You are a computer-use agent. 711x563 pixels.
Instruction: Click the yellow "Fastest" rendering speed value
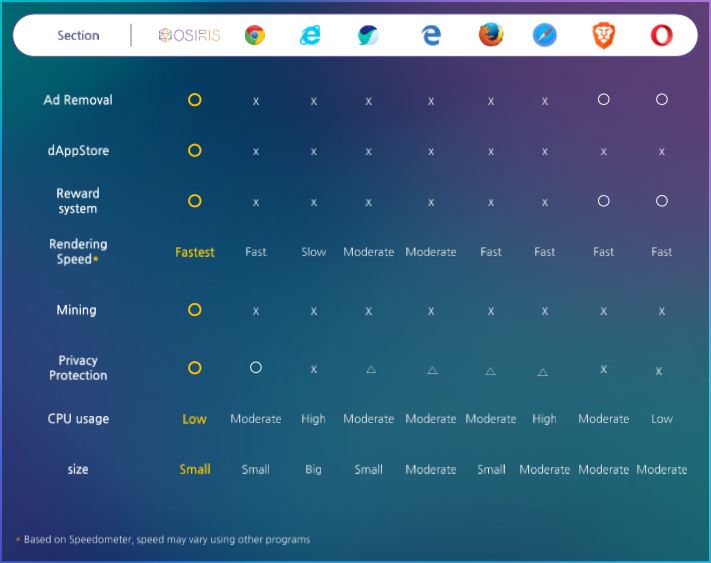pyautogui.click(x=195, y=252)
